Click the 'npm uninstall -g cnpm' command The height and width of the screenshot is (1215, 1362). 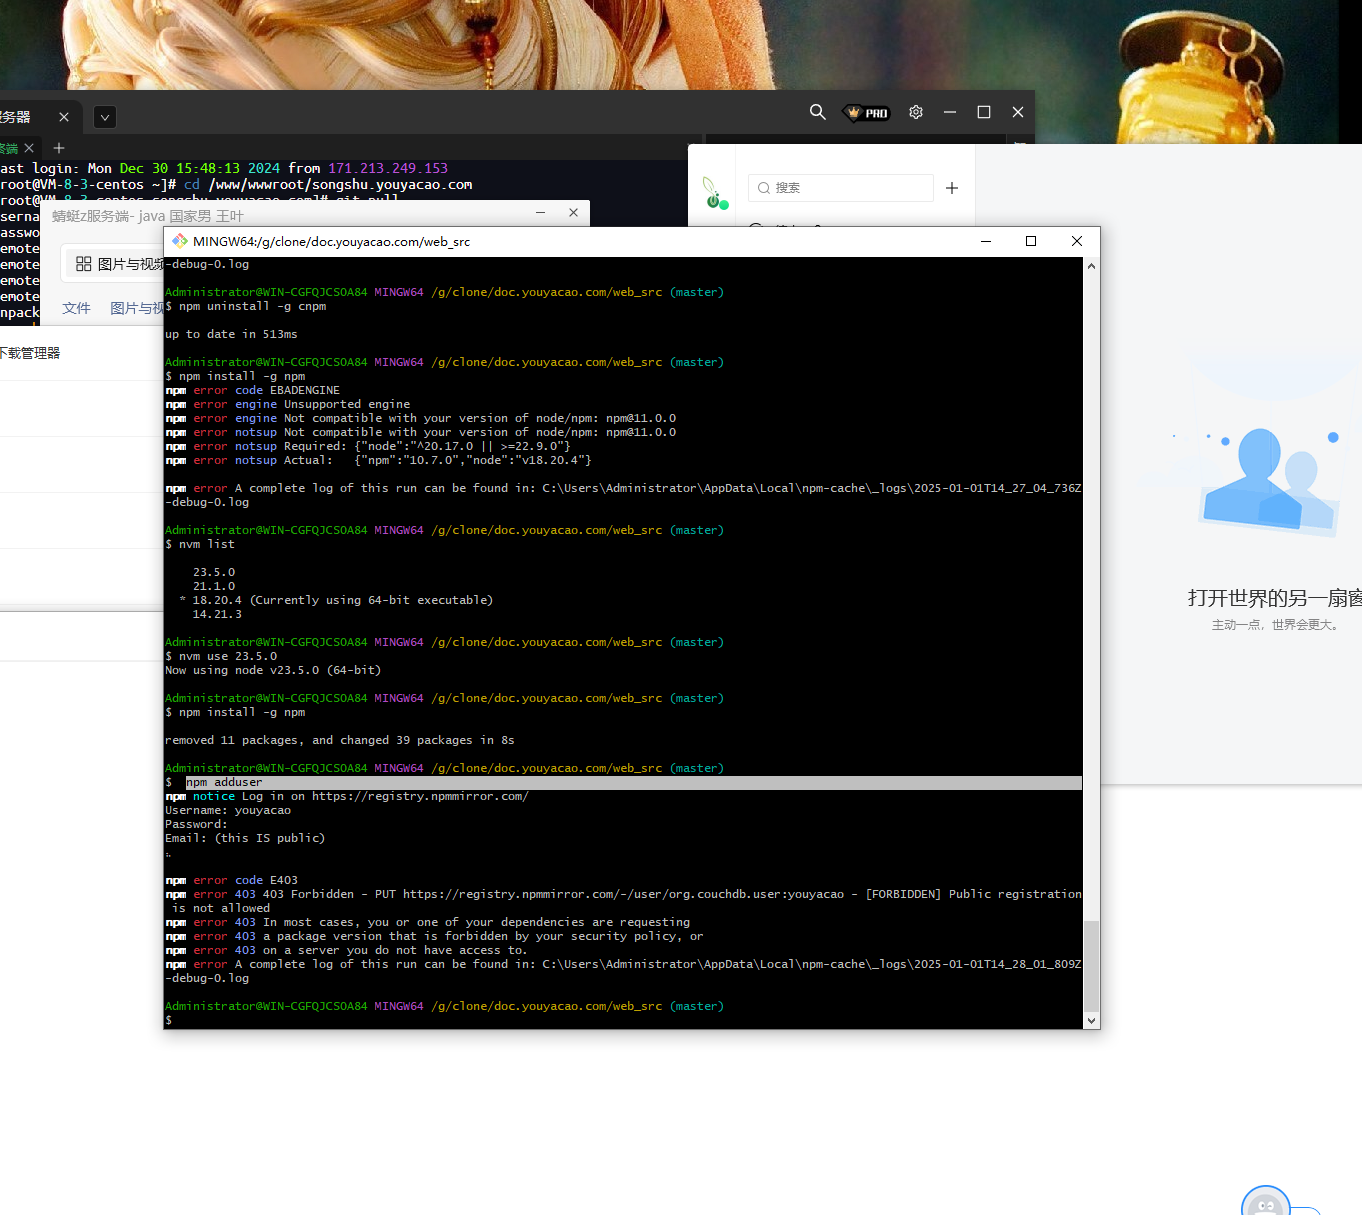click(x=252, y=306)
